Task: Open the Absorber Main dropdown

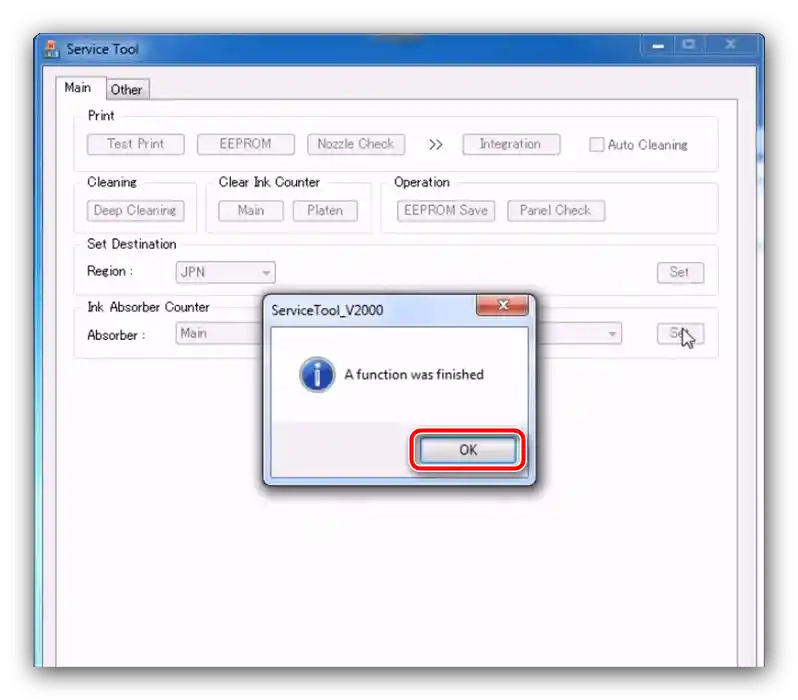Action: tap(219, 333)
